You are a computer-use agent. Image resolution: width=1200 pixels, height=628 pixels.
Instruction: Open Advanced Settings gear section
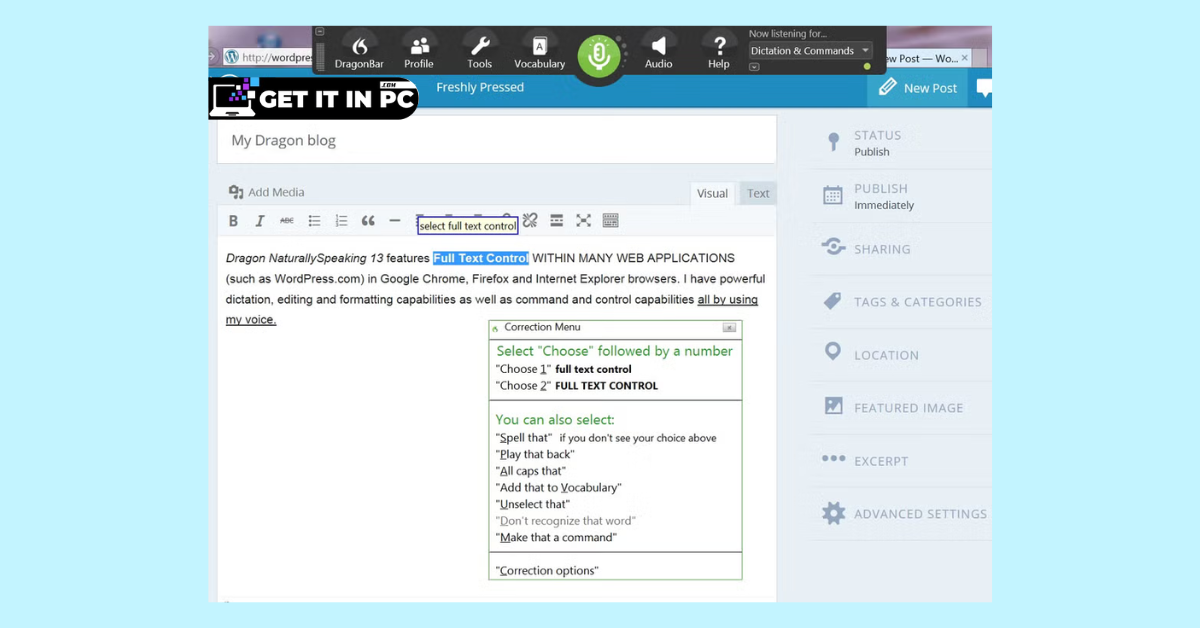coord(902,513)
